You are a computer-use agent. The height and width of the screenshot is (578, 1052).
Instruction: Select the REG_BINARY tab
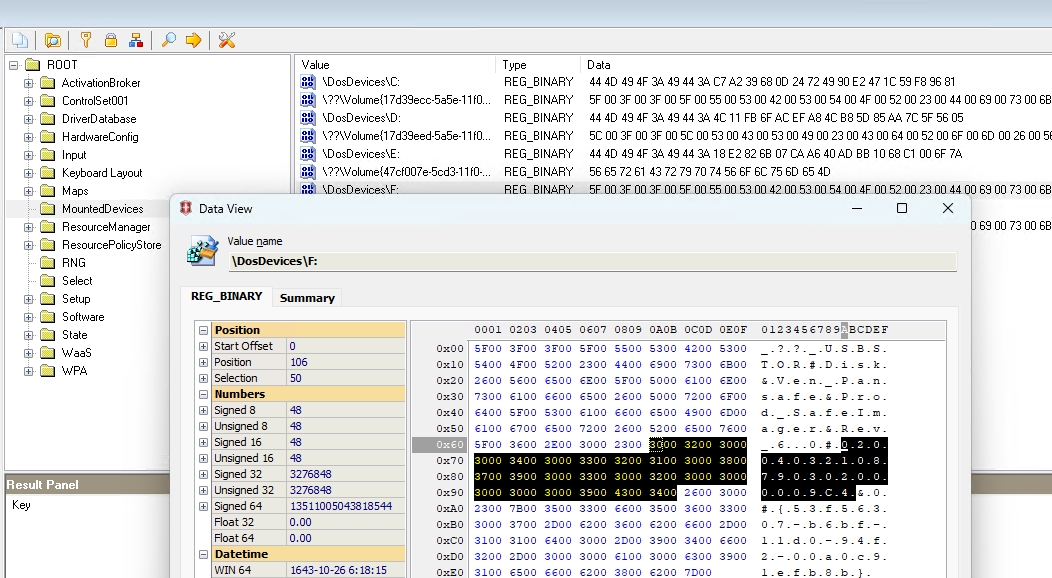(x=227, y=297)
